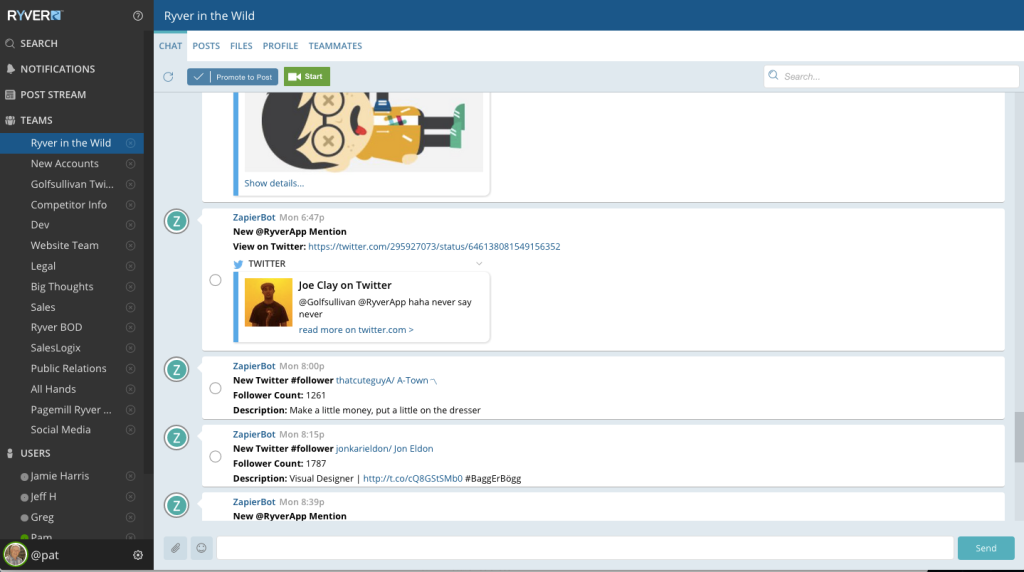The width and height of the screenshot is (1024, 572).
Task: Click Joe Clay's tweet profile thumbnail
Action: [268, 302]
